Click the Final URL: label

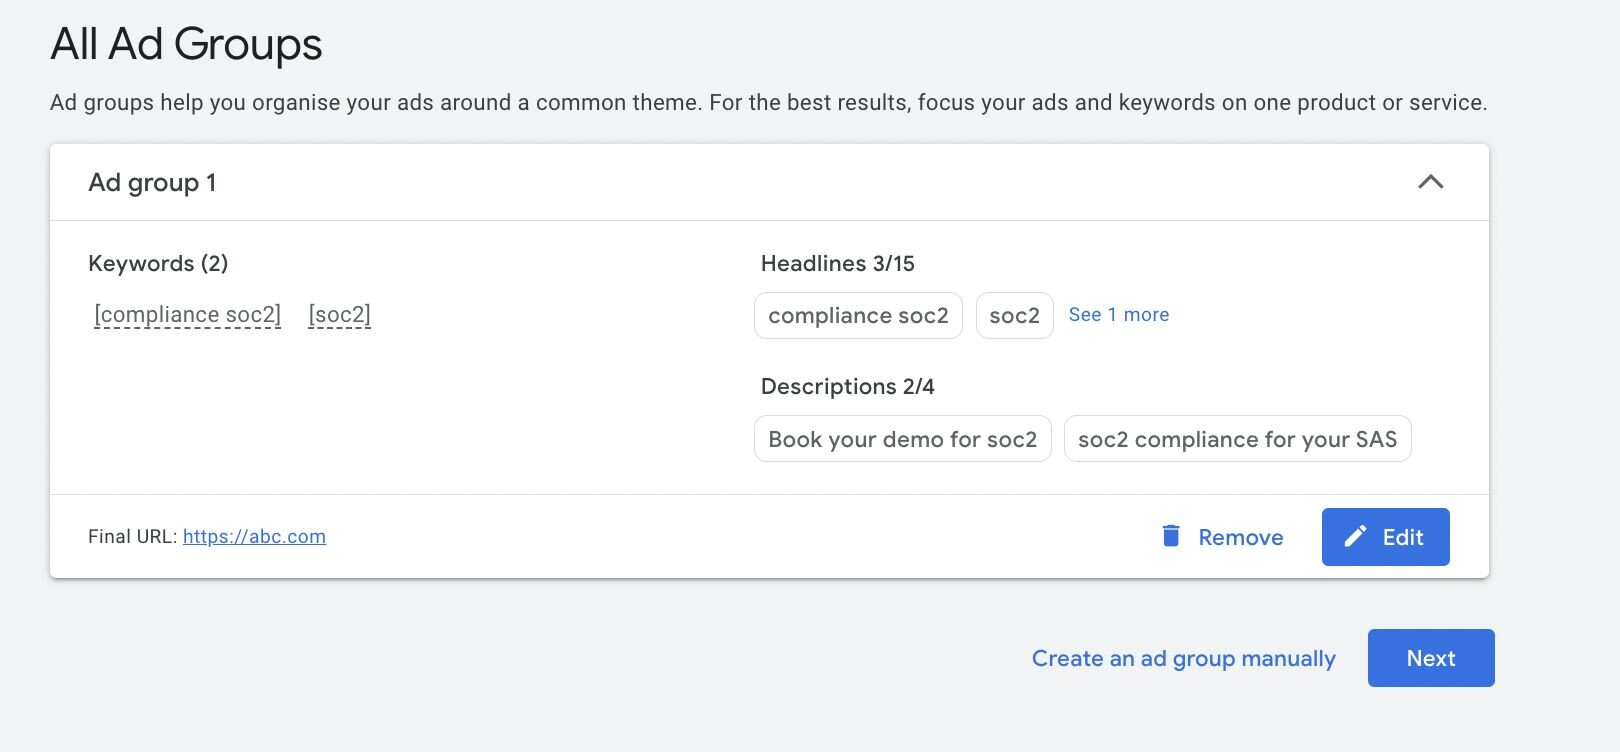132,536
